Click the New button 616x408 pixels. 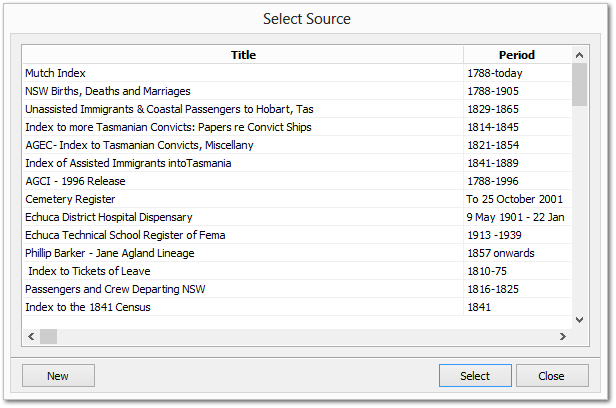(x=58, y=376)
